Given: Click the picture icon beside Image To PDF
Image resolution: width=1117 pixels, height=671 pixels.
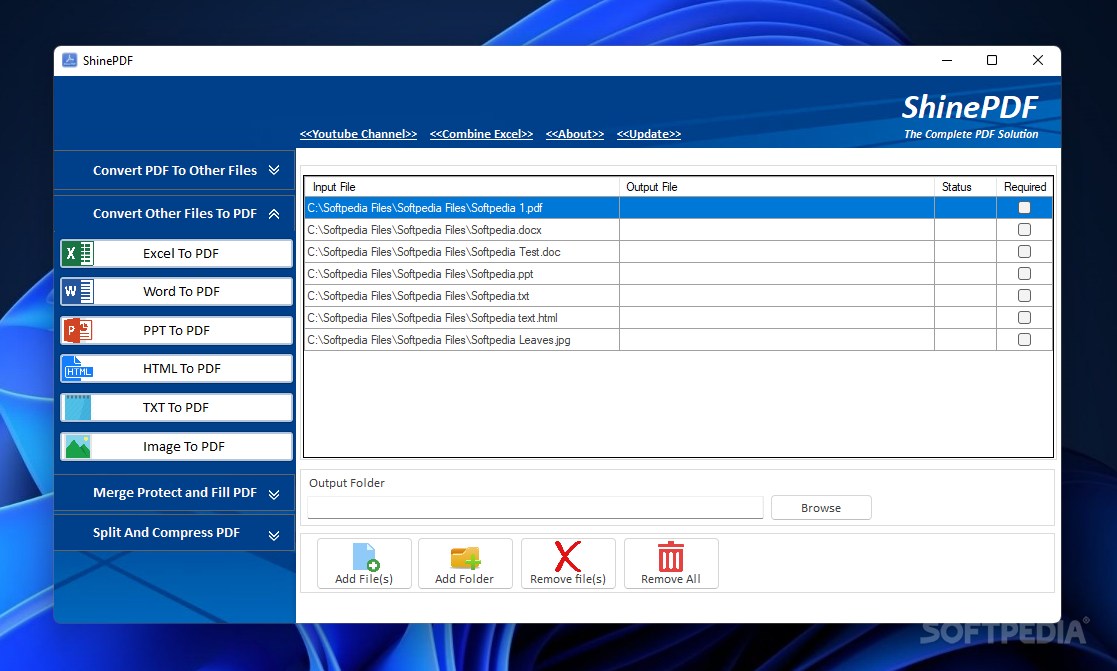Looking at the screenshot, I should click(x=78, y=447).
